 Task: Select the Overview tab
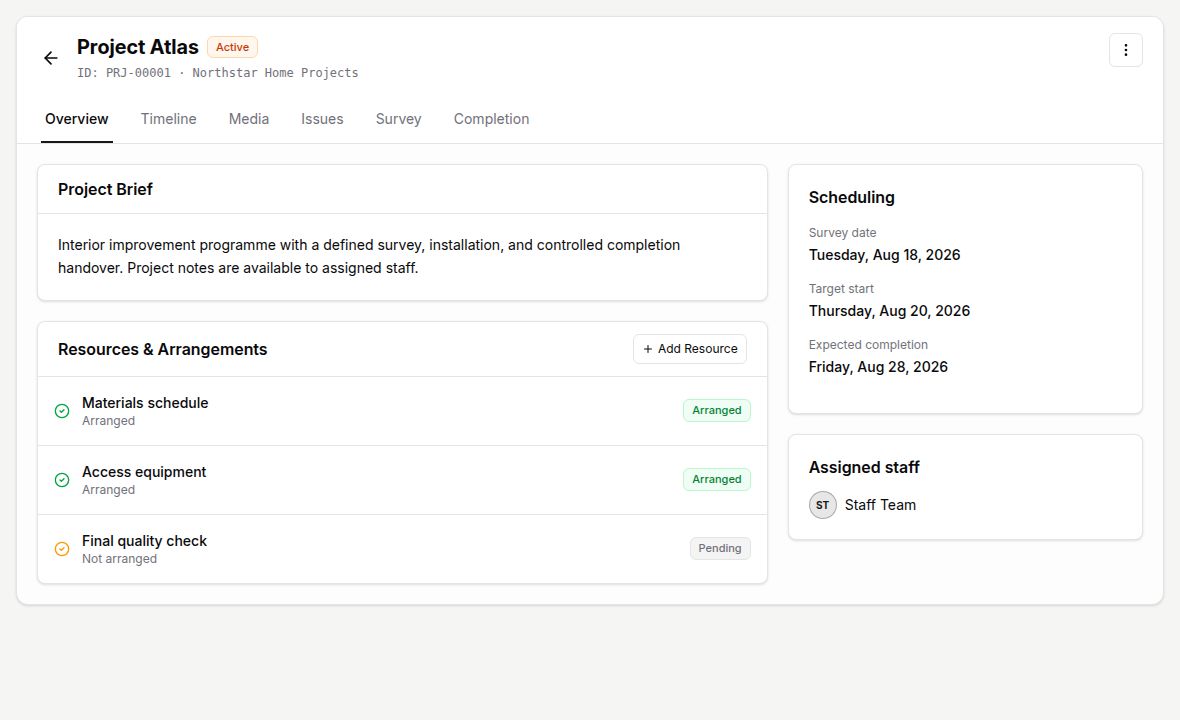(77, 119)
